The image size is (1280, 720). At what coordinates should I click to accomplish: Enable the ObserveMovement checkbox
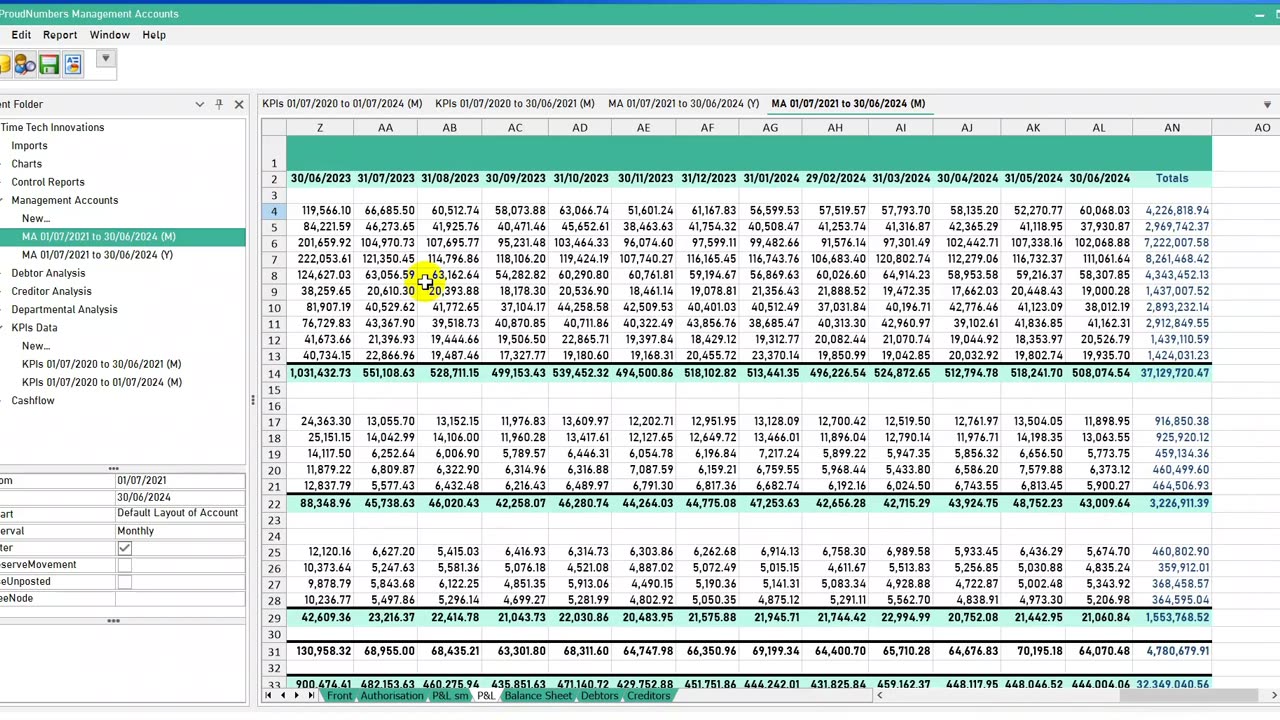click(124, 565)
